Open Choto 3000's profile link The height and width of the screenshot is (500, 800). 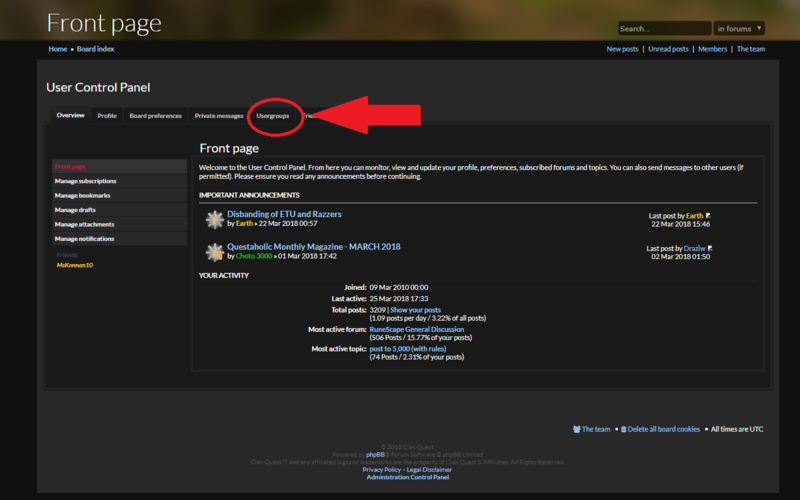[254, 256]
